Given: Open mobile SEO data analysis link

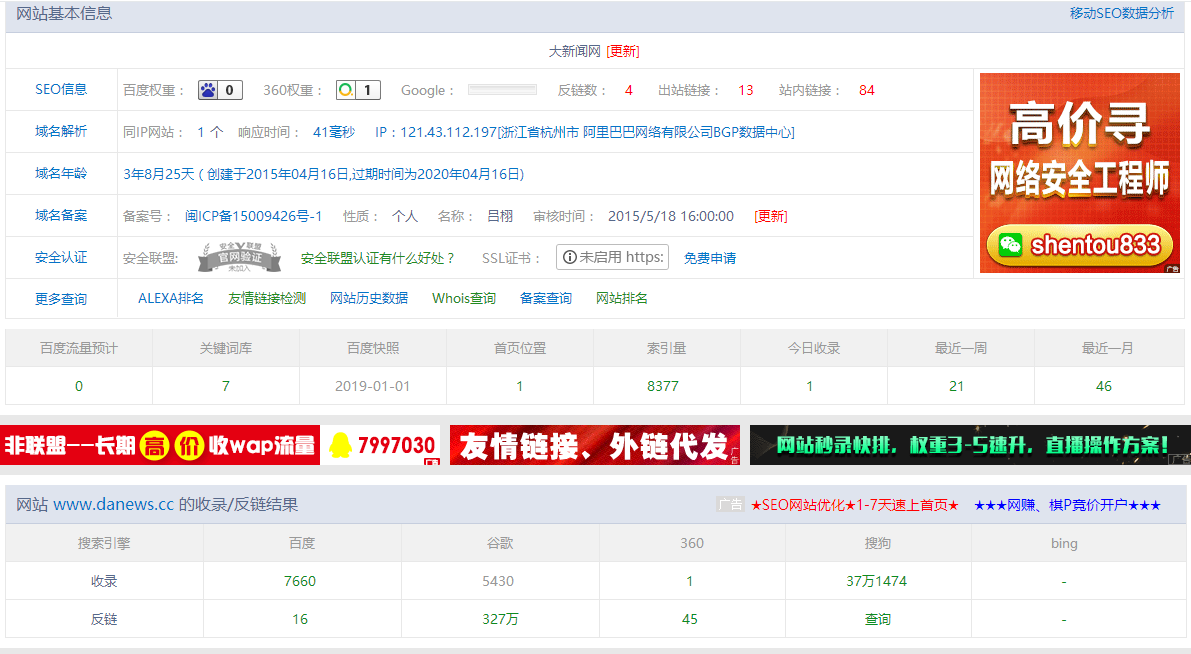Looking at the screenshot, I should click(x=1121, y=13).
